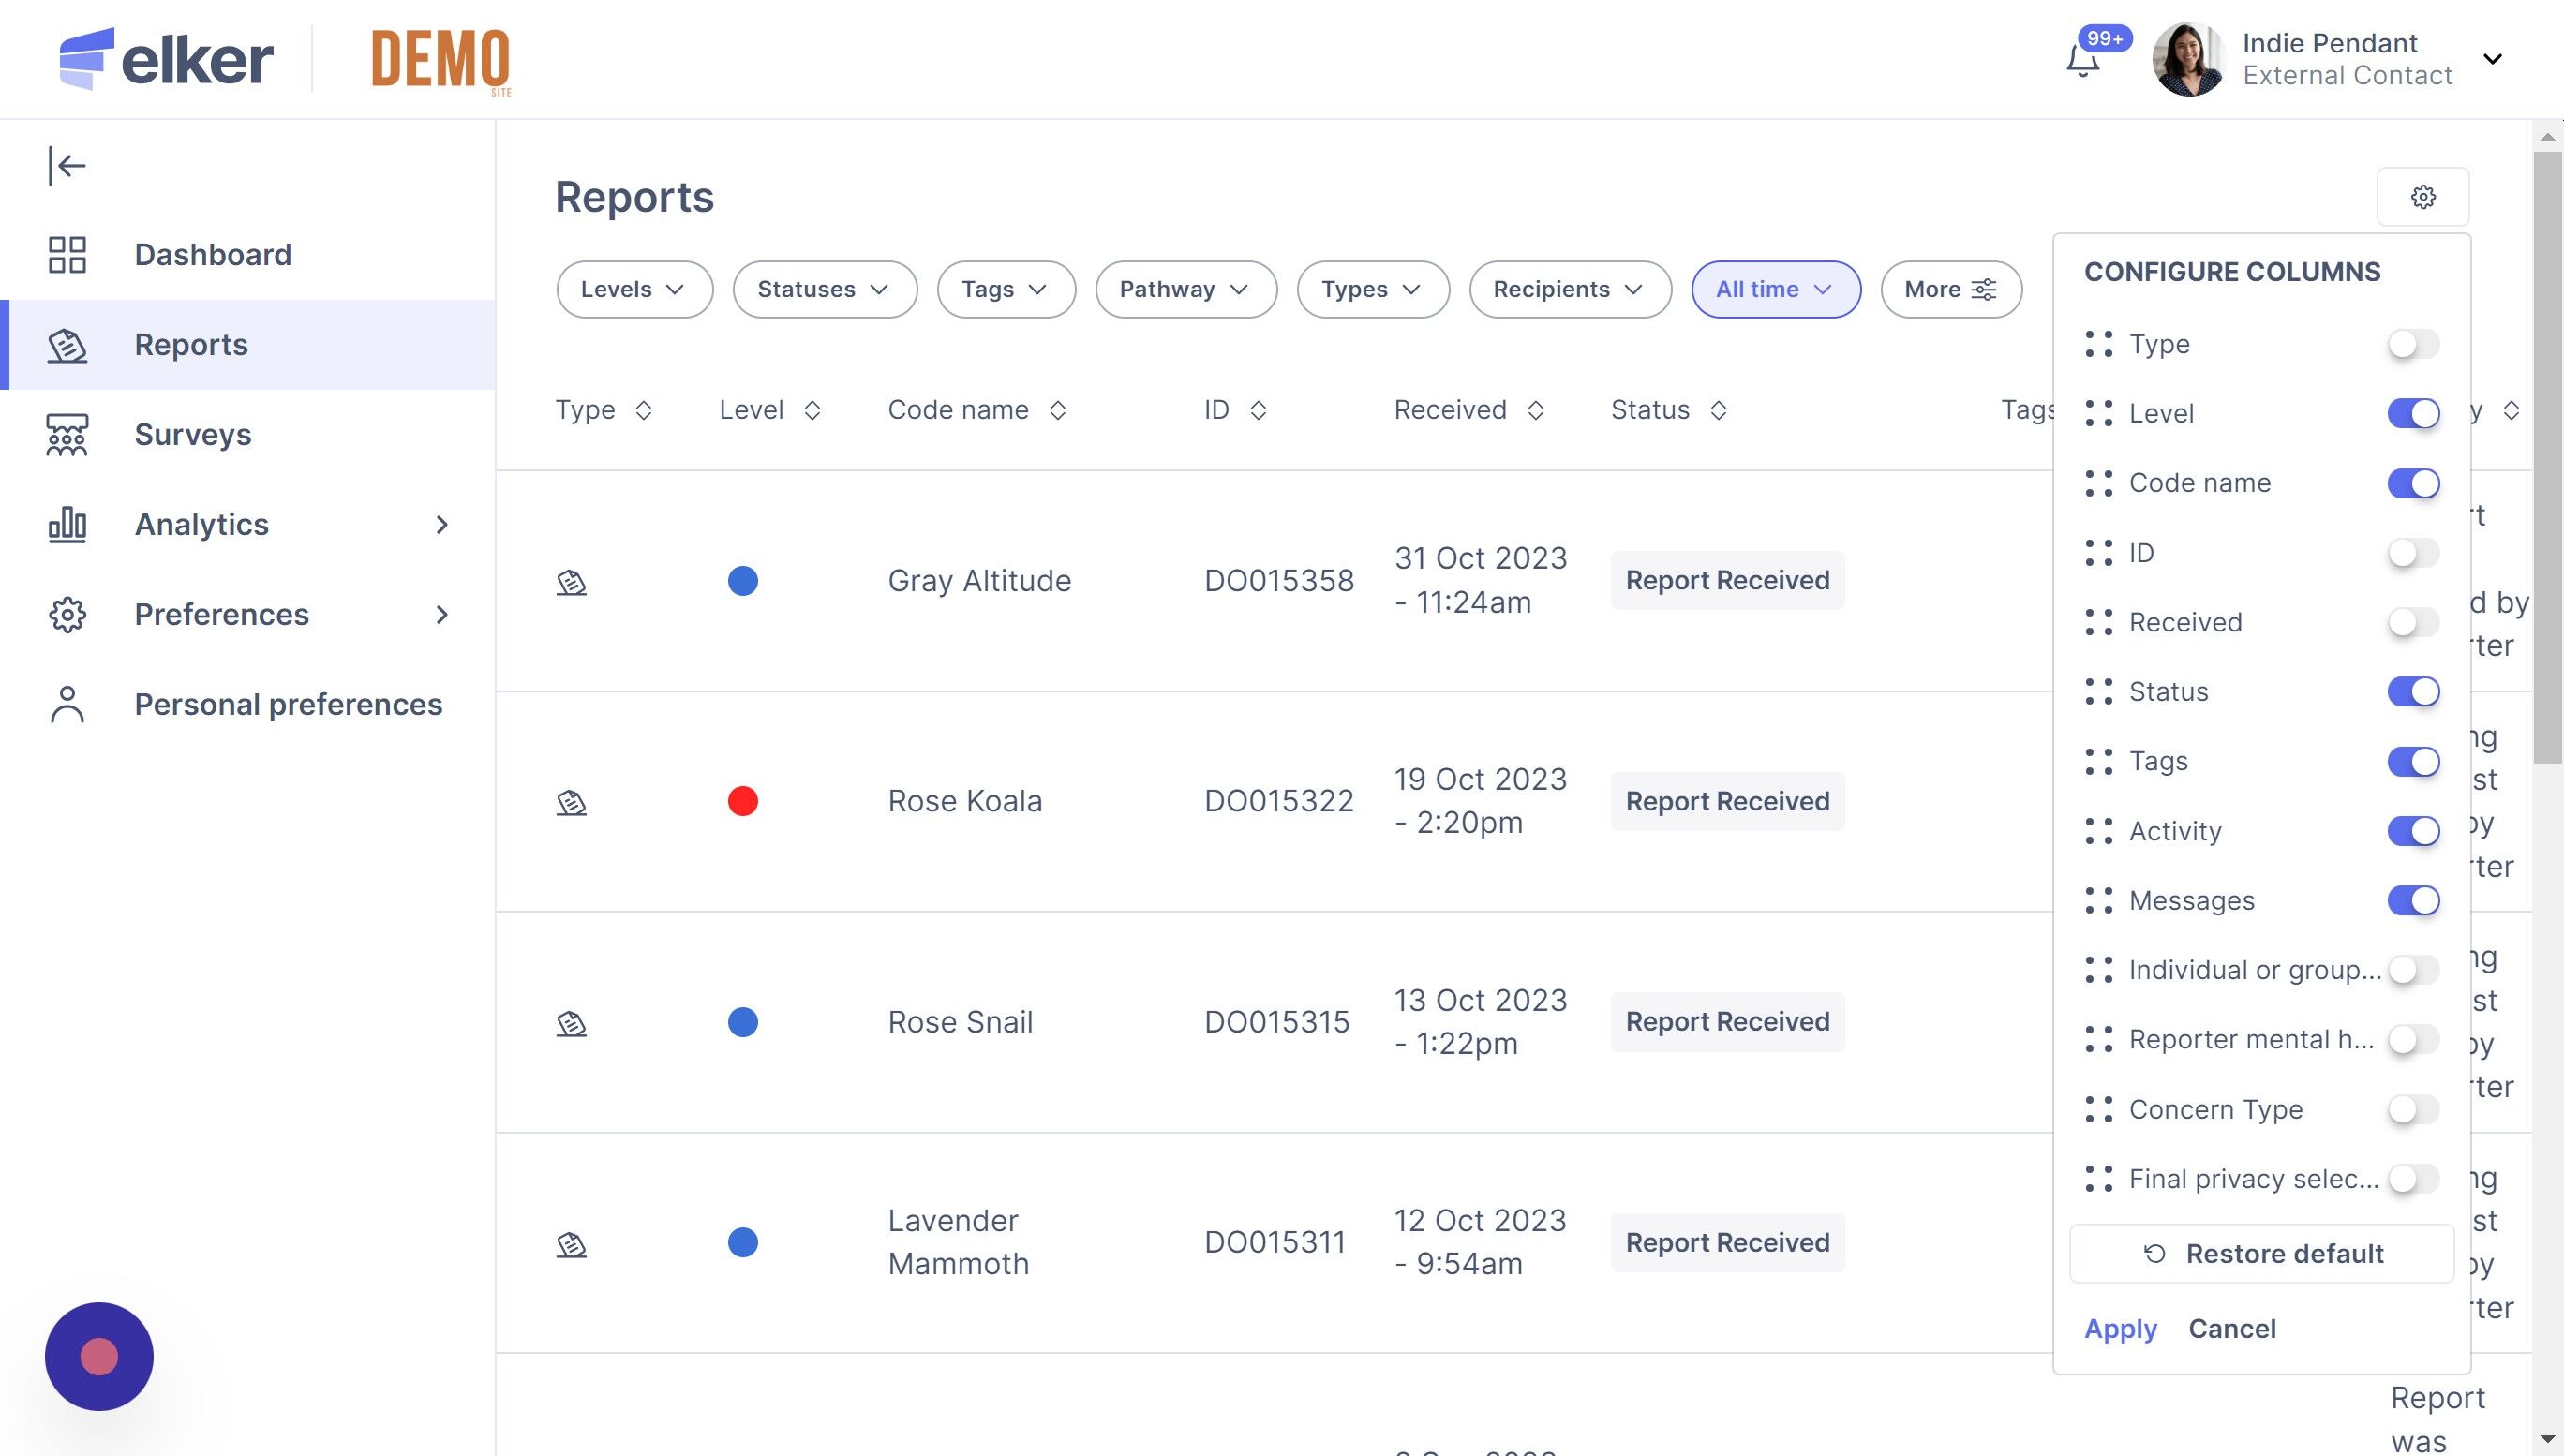
Task: Sort by Level column arrows
Action: coord(812,411)
